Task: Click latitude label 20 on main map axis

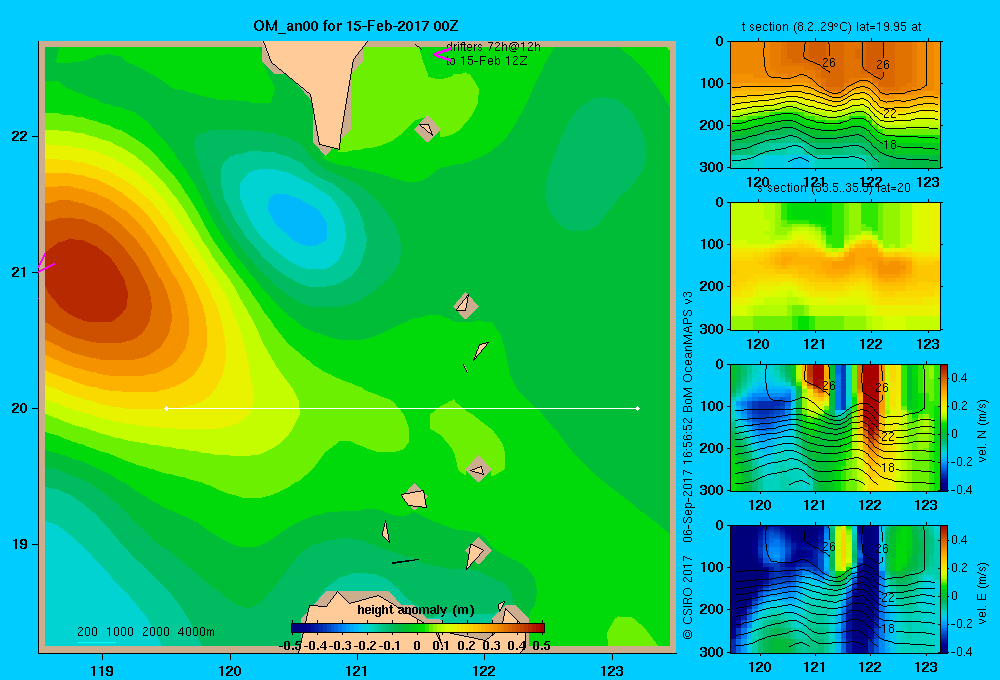Action: [19, 408]
